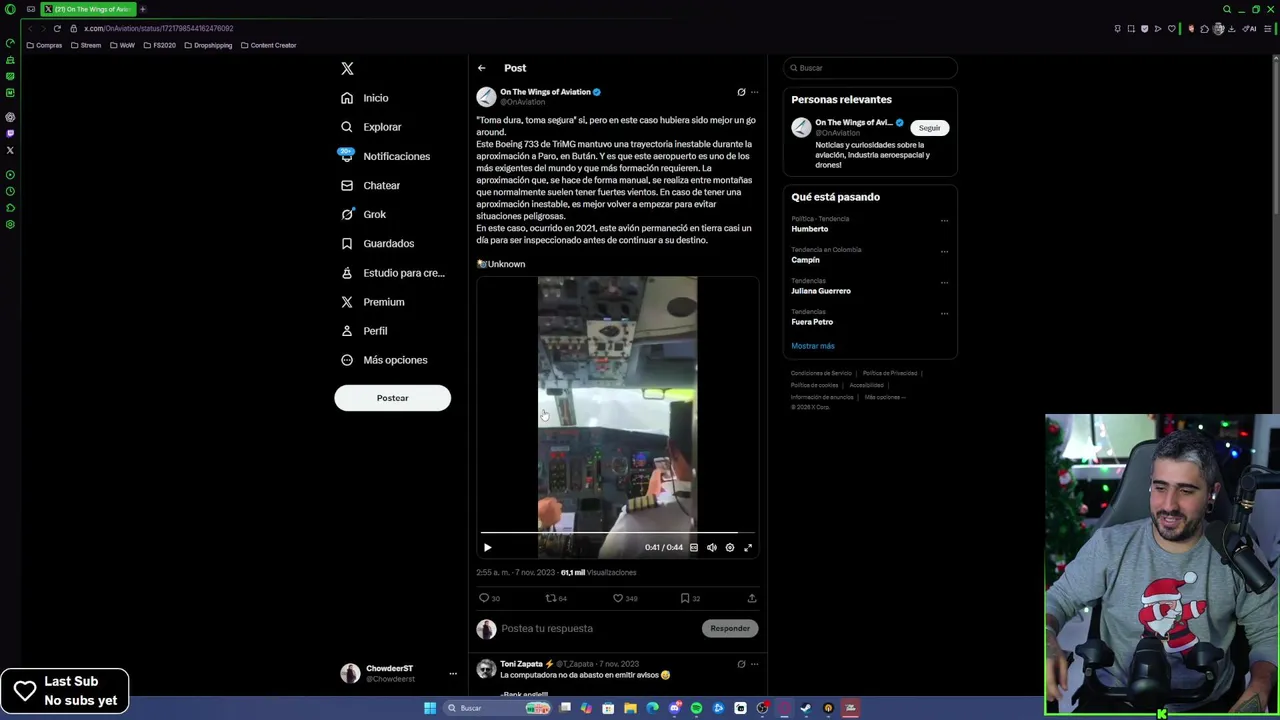Viewport: 1280px width, 720px height.
Task: Open Toni Zapata reply options menu
Action: (x=755, y=664)
